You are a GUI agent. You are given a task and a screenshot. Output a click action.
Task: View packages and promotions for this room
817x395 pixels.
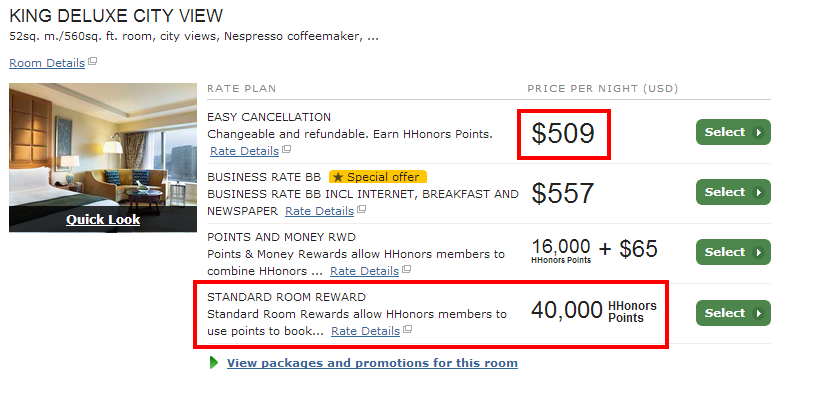point(372,363)
